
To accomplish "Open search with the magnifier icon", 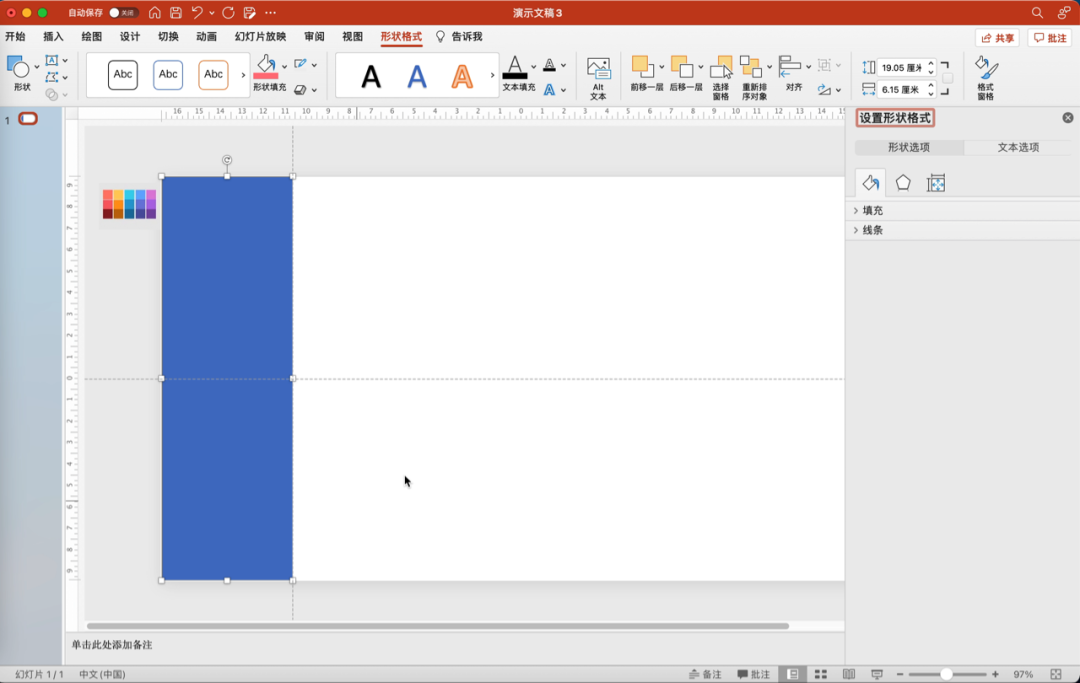I will [1037, 12].
